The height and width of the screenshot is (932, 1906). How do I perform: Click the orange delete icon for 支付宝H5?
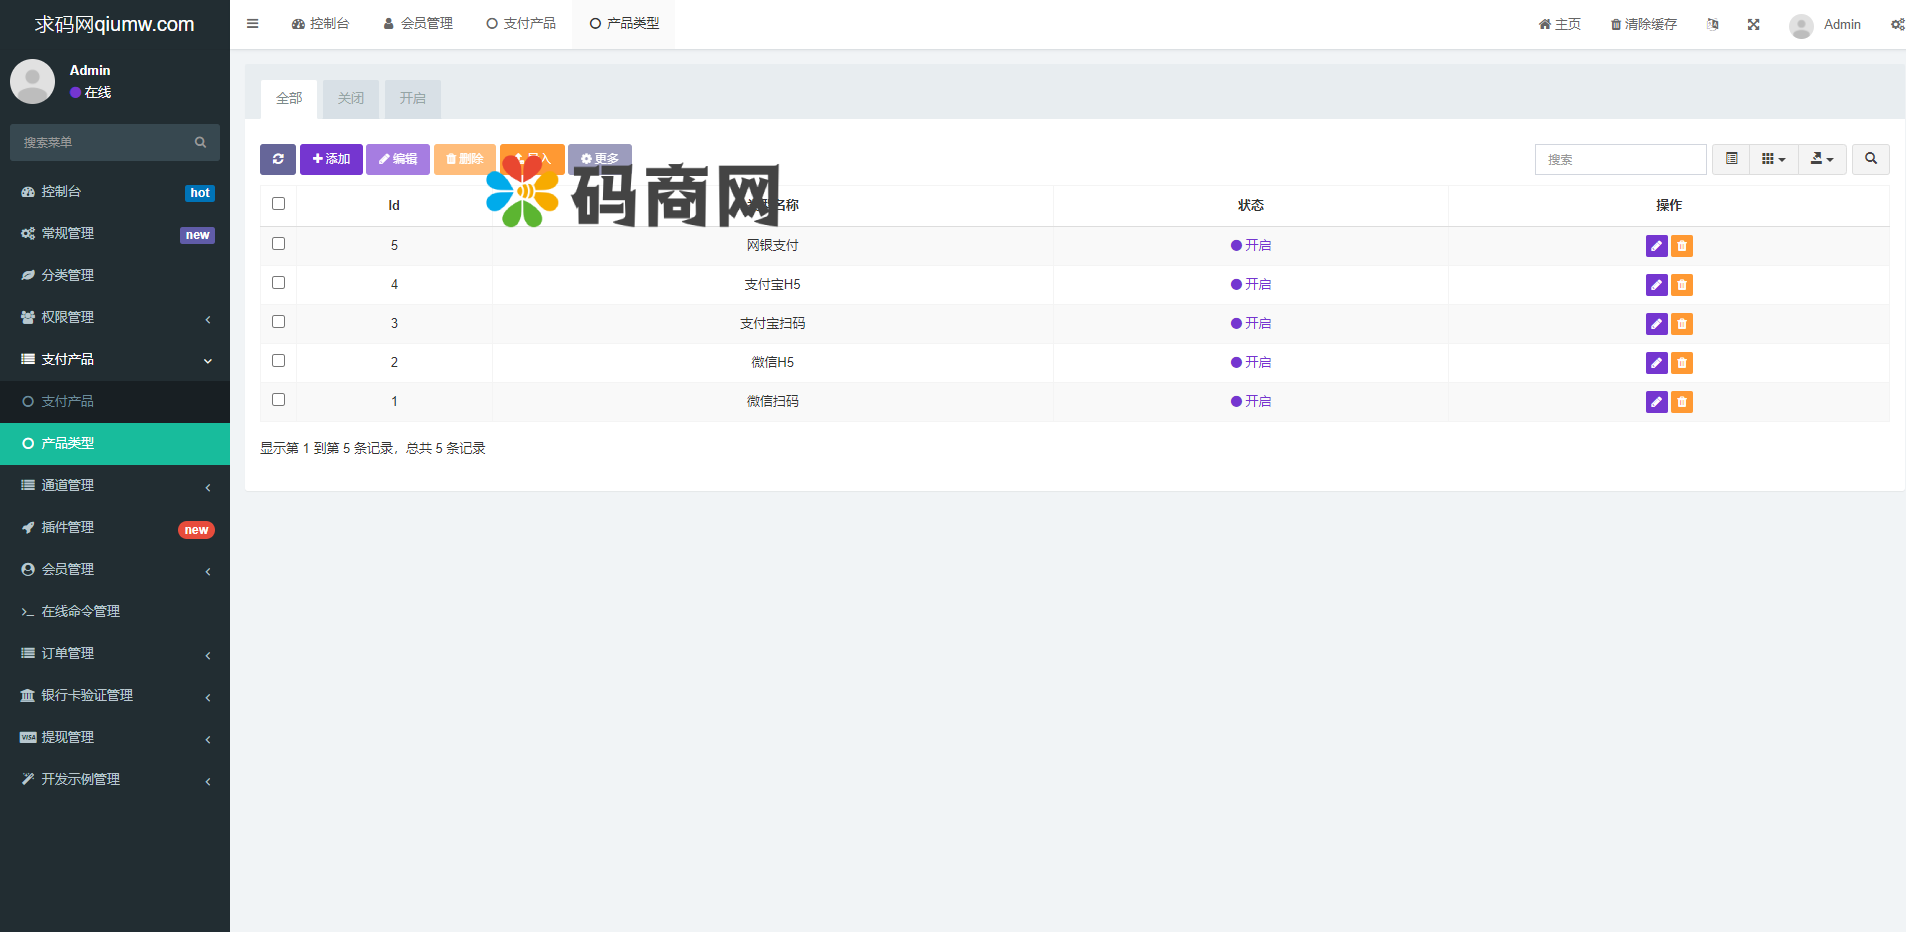tap(1682, 285)
